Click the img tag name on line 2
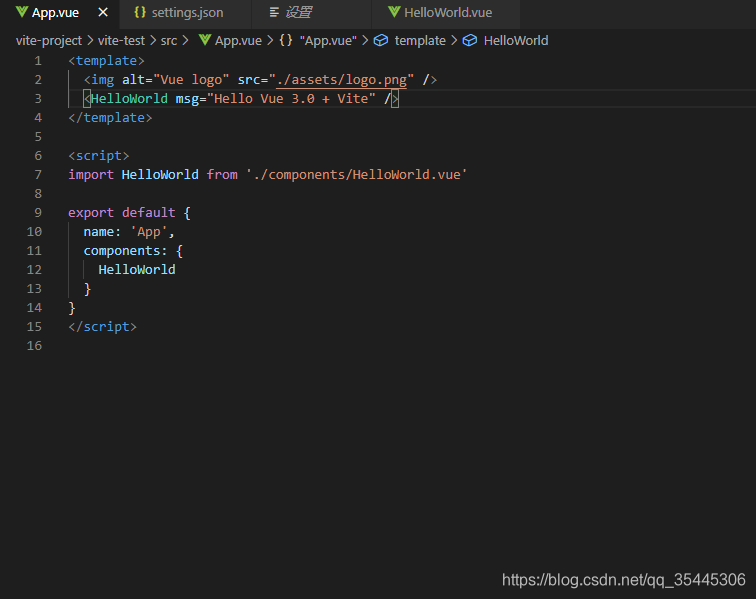756x599 pixels. (x=103, y=80)
